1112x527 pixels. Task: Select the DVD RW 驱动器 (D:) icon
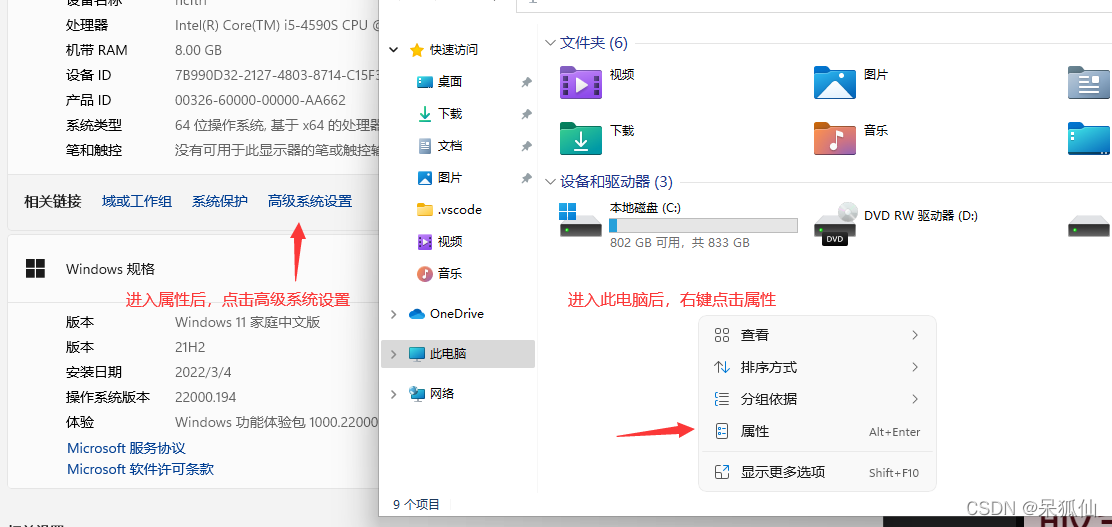pos(835,224)
